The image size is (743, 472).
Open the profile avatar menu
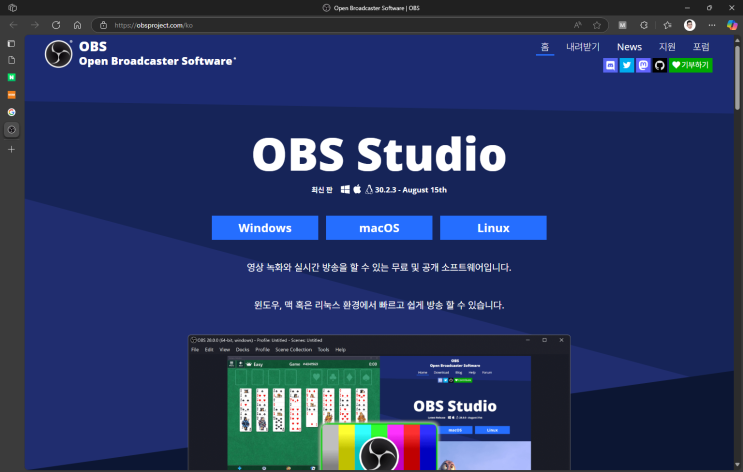(x=689, y=25)
